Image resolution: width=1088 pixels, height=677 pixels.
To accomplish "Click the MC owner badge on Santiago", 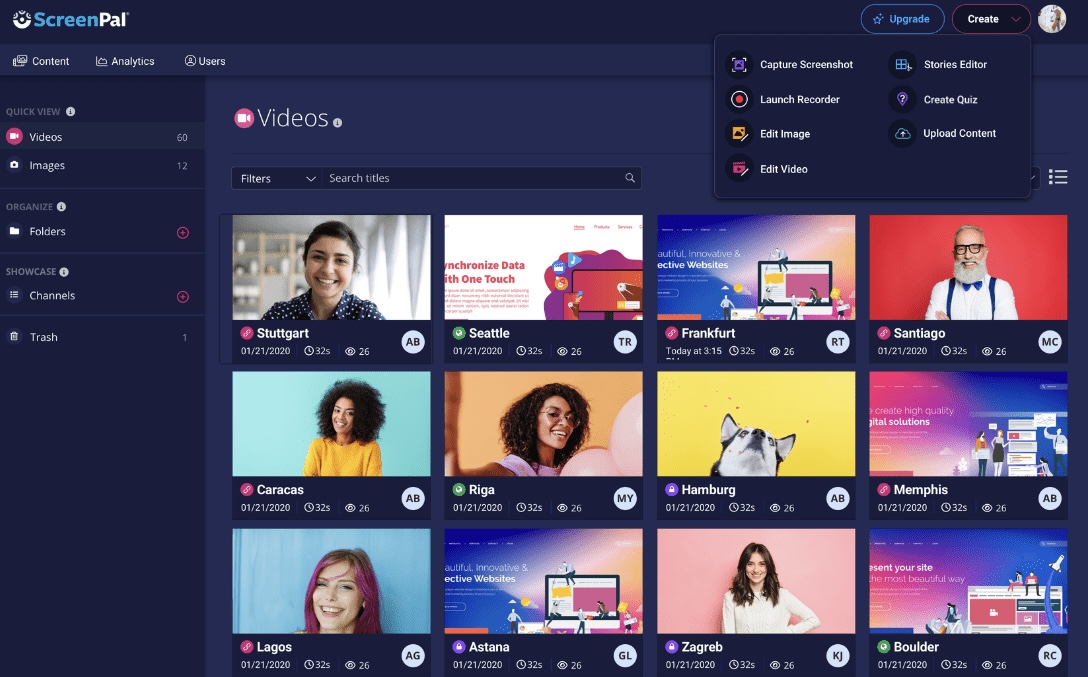I will tap(1050, 342).
